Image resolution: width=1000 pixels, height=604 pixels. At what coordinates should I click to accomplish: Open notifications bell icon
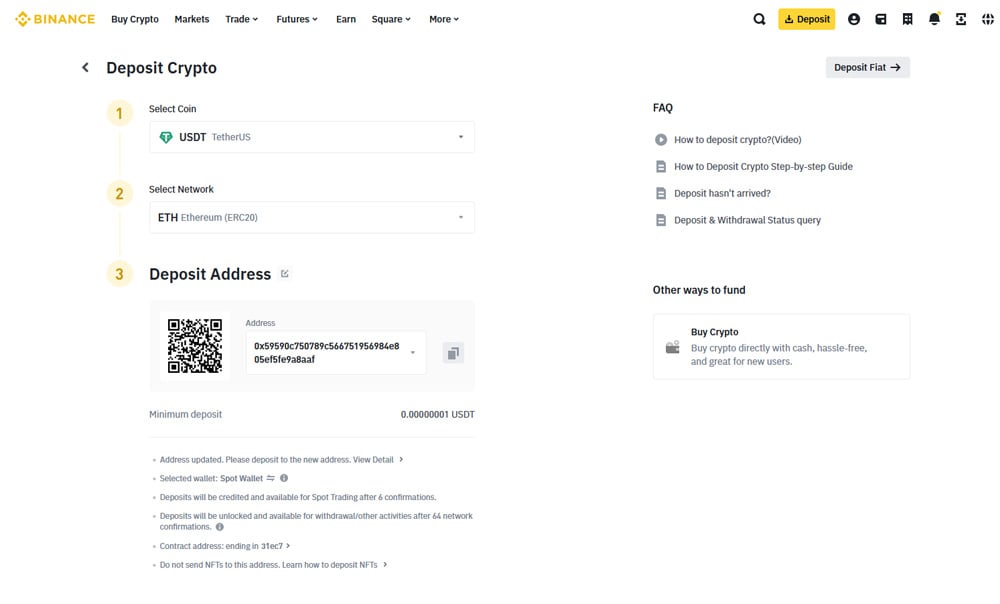coord(934,19)
